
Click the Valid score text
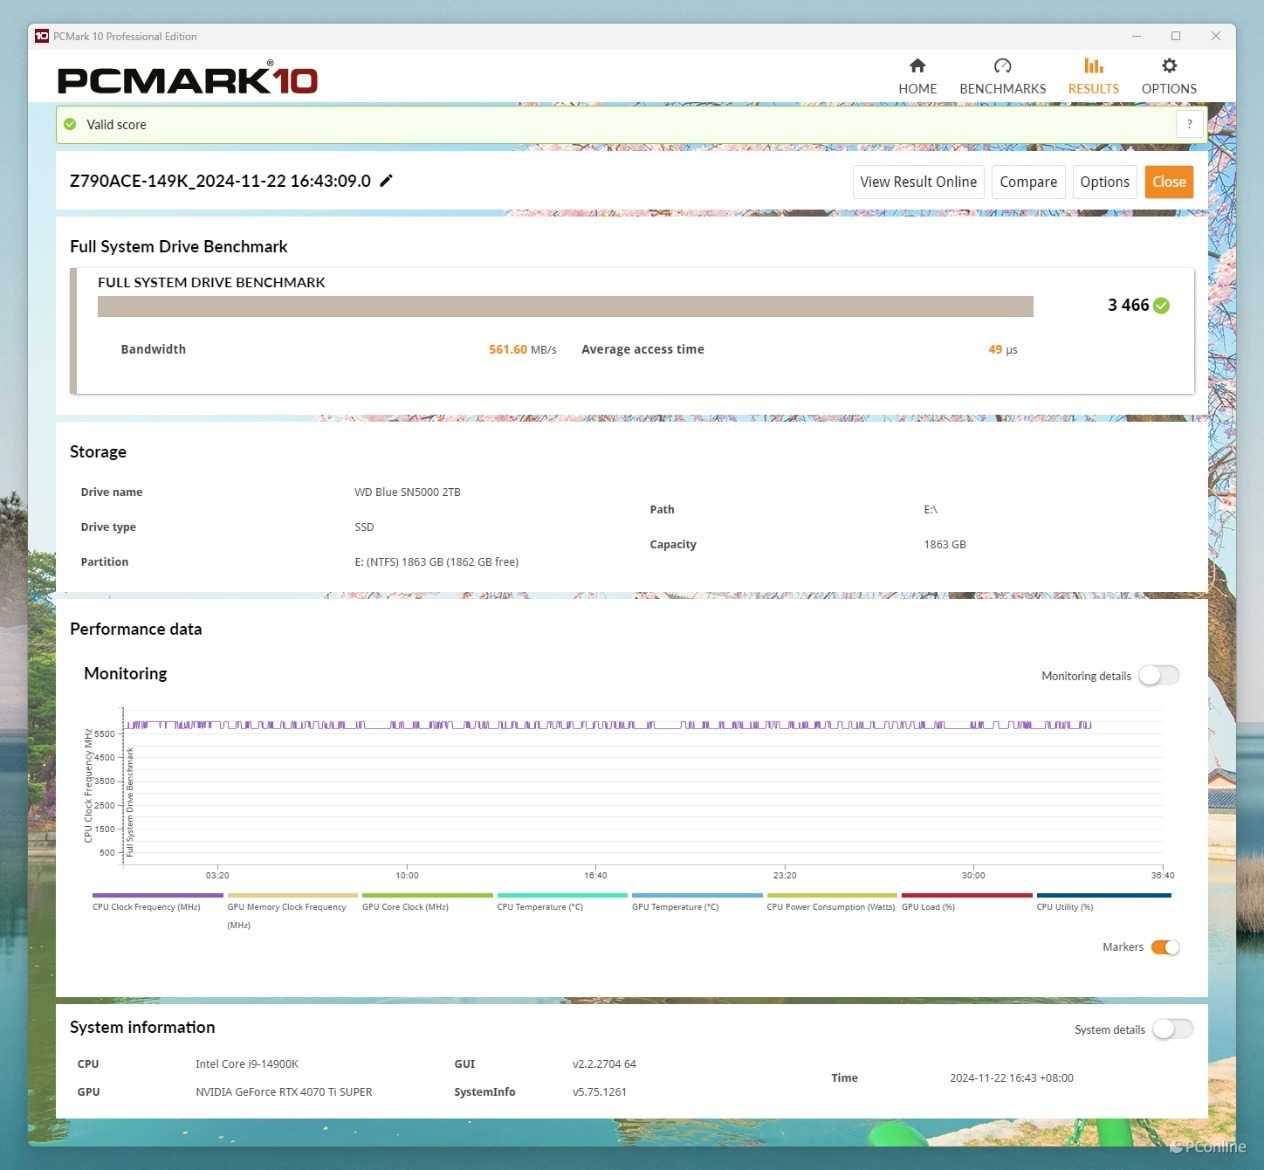pos(116,125)
